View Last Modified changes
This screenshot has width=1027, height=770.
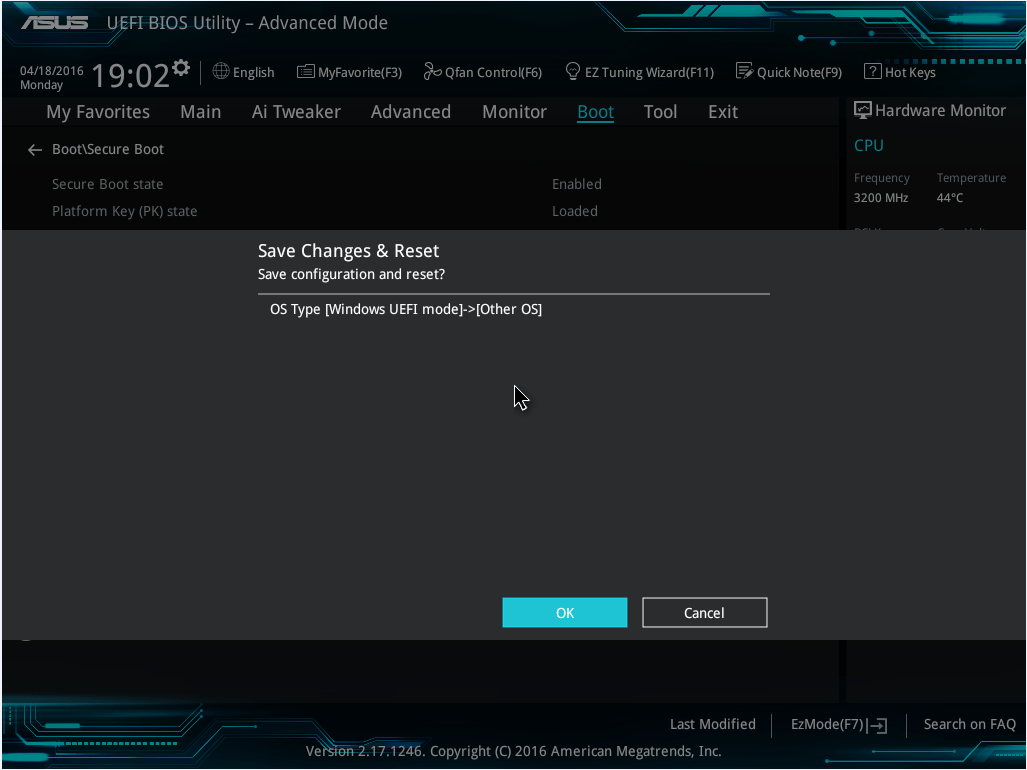pos(712,724)
